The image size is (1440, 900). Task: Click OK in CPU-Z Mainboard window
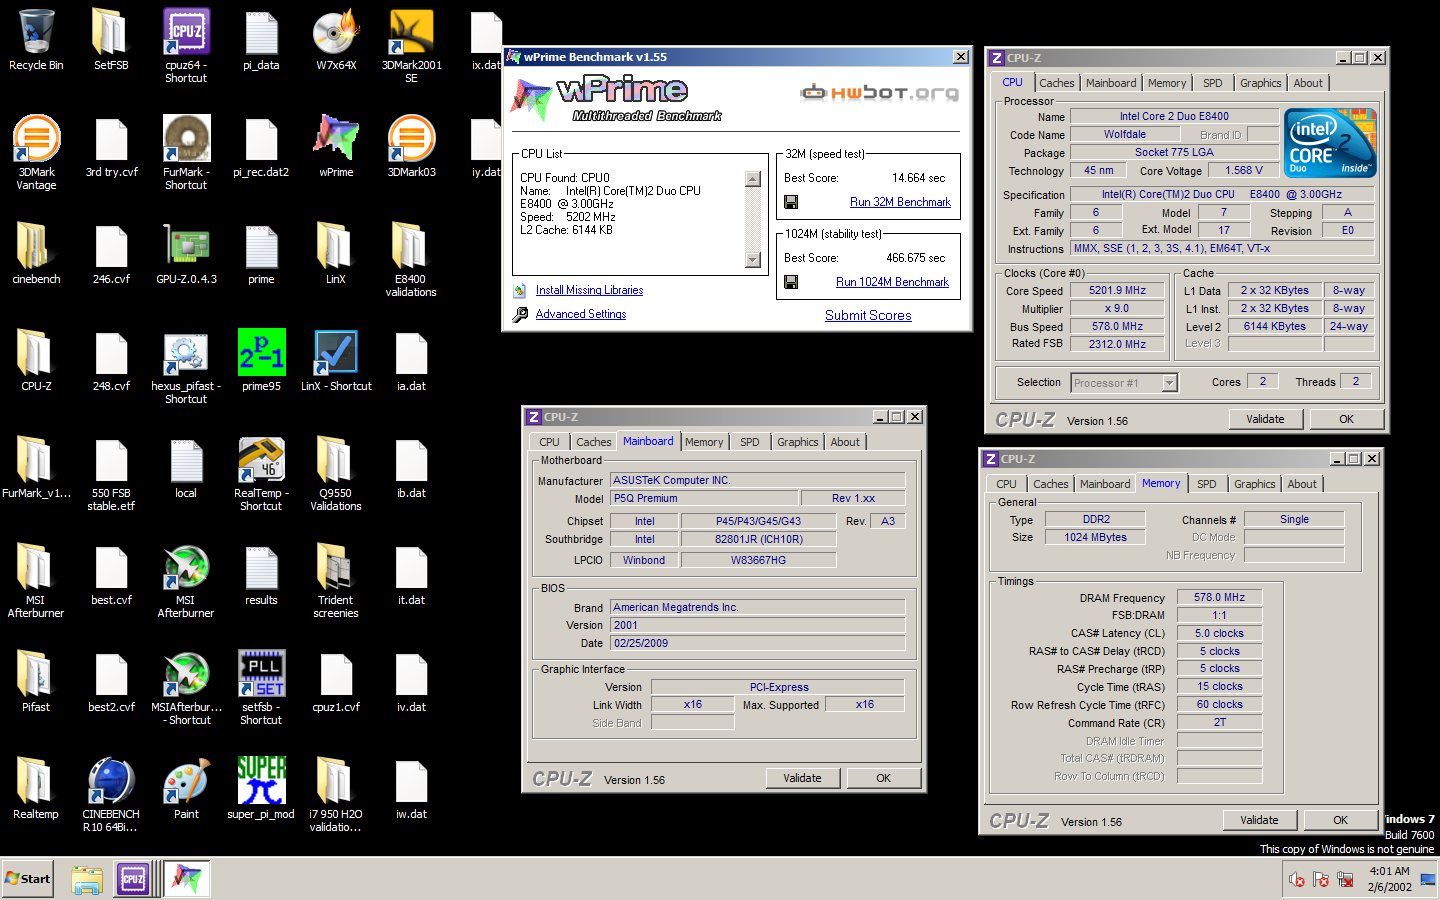tap(883, 778)
